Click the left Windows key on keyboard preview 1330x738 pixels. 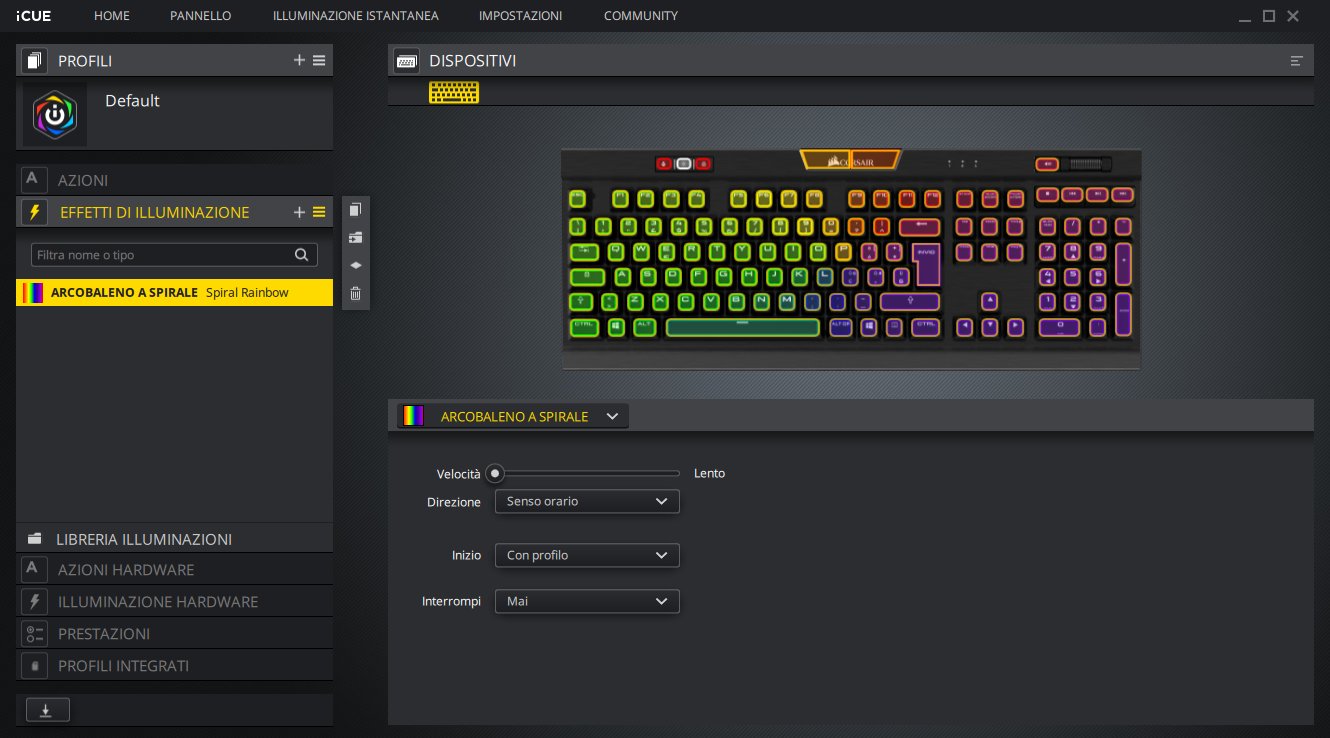(617, 327)
